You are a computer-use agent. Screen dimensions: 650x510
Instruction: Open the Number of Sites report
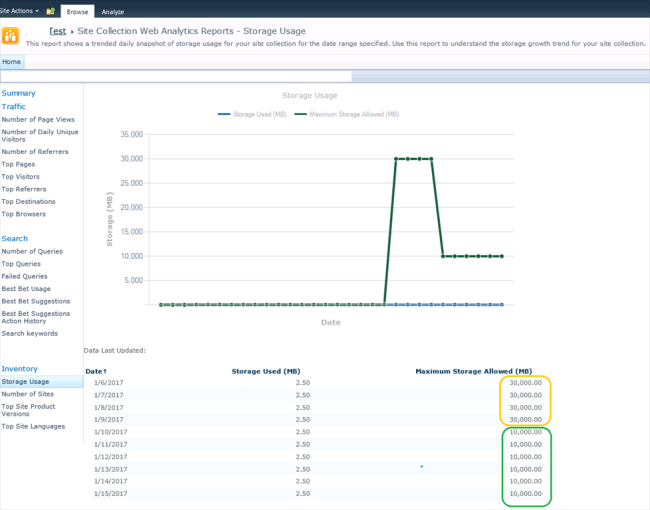(27, 394)
